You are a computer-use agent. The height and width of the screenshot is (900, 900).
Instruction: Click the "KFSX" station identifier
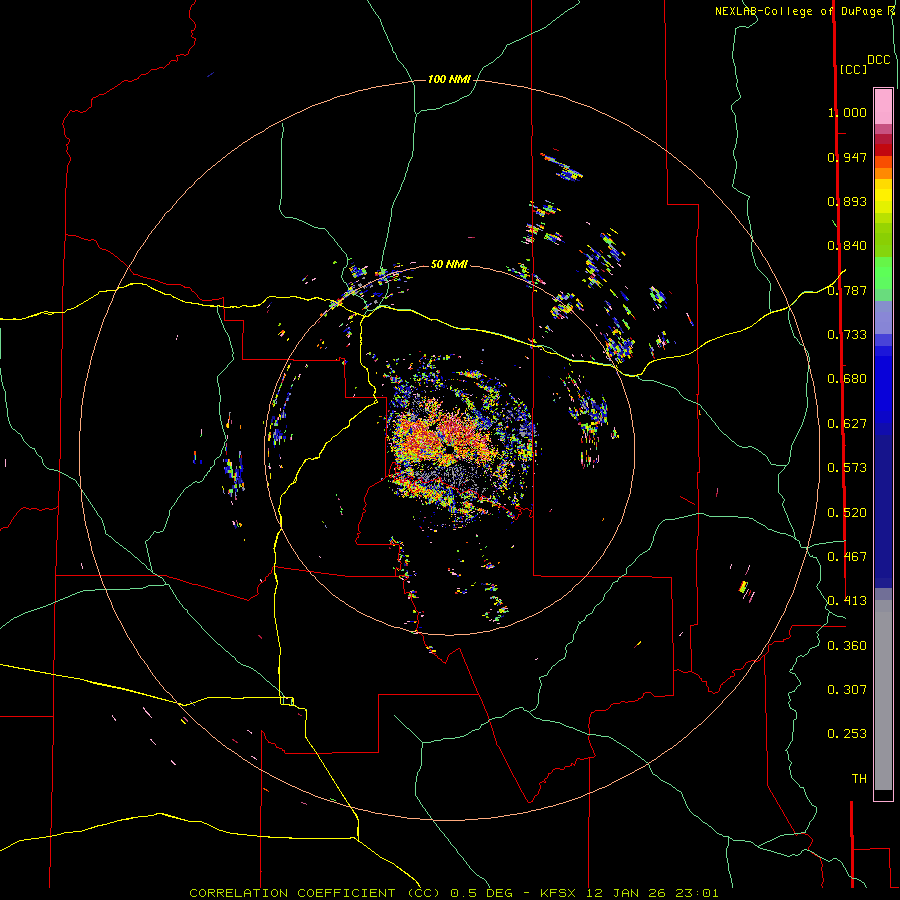tap(560, 893)
